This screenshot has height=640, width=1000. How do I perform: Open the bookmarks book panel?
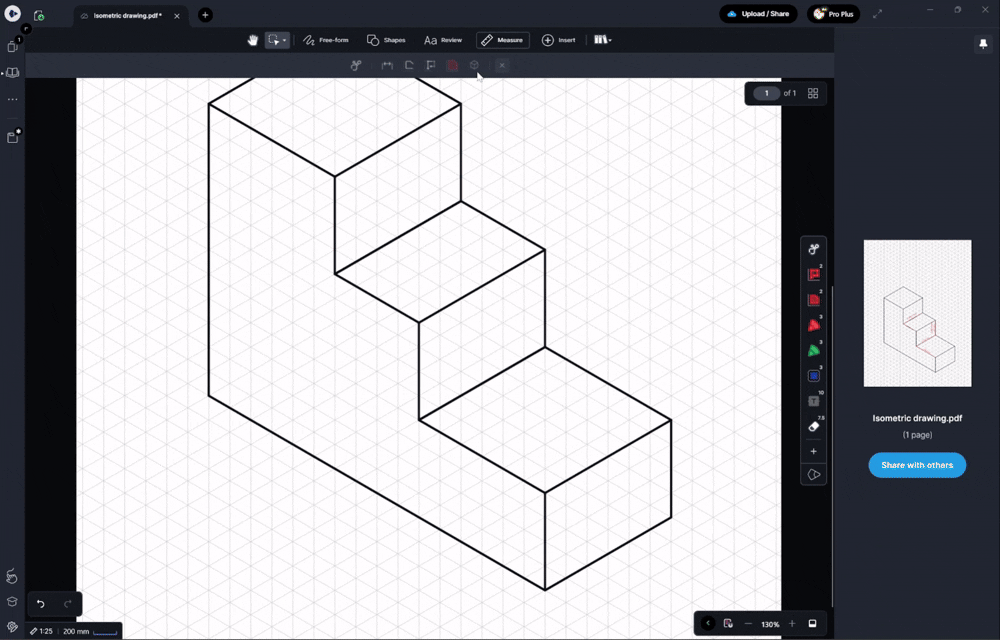coord(13,73)
